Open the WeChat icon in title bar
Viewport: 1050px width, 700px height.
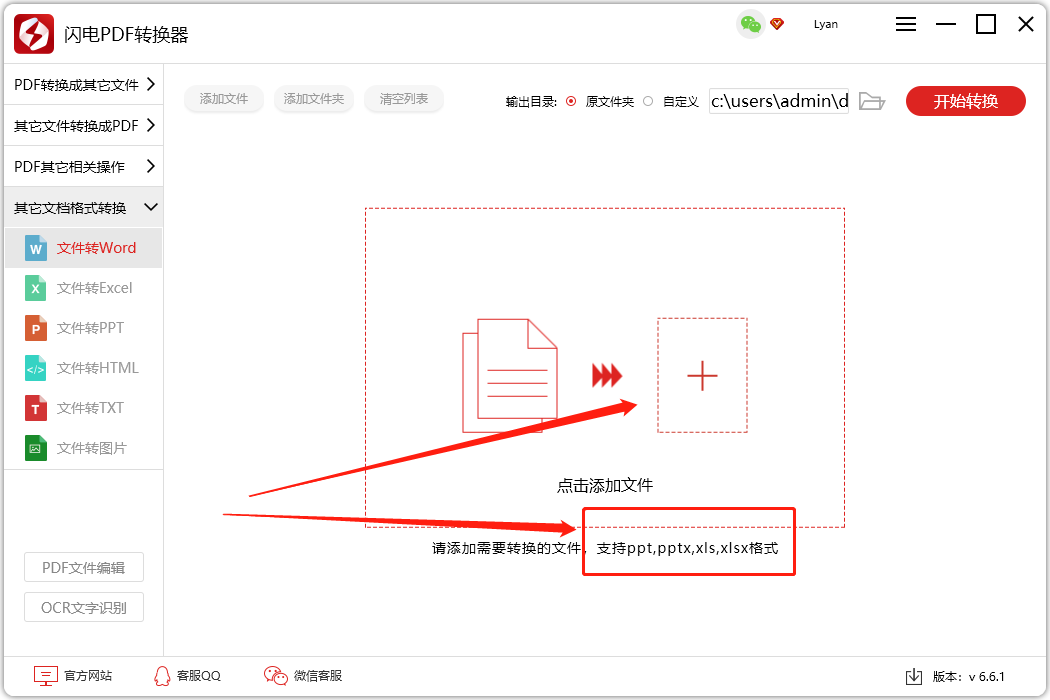point(750,24)
